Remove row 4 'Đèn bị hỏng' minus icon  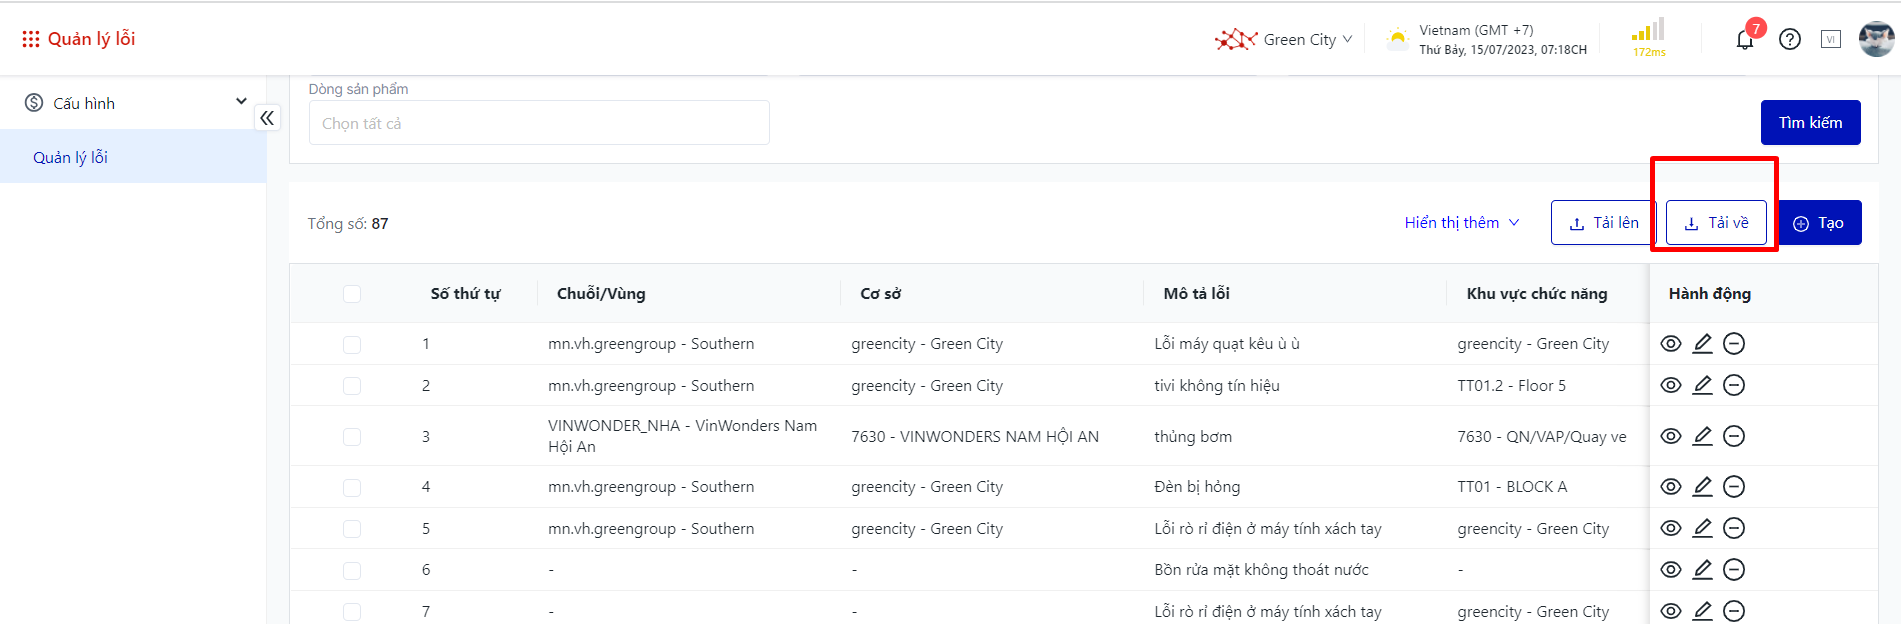click(x=1734, y=487)
